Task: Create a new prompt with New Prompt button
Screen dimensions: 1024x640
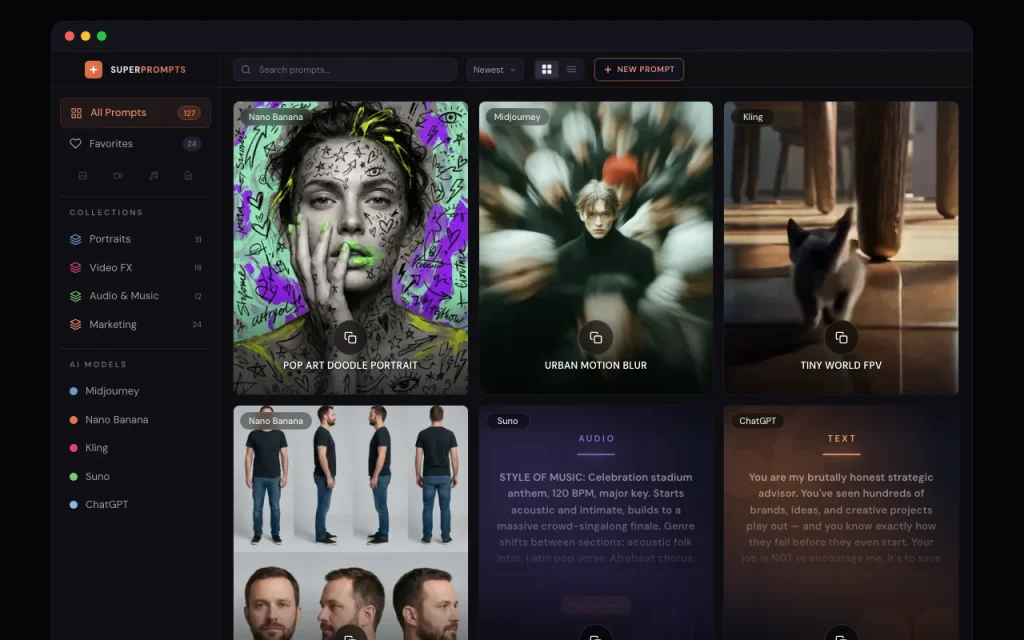Action: pos(639,70)
